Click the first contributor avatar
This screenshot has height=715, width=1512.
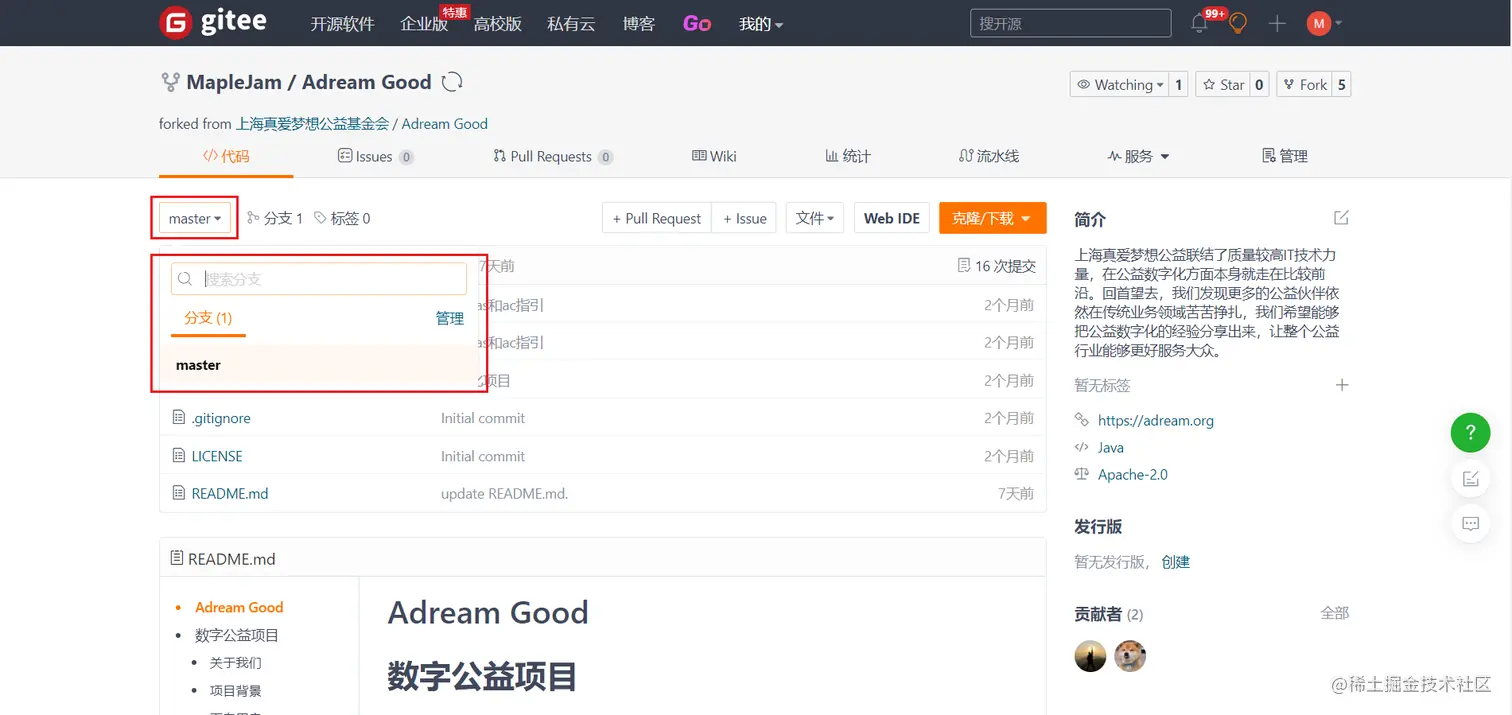pos(1090,656)
